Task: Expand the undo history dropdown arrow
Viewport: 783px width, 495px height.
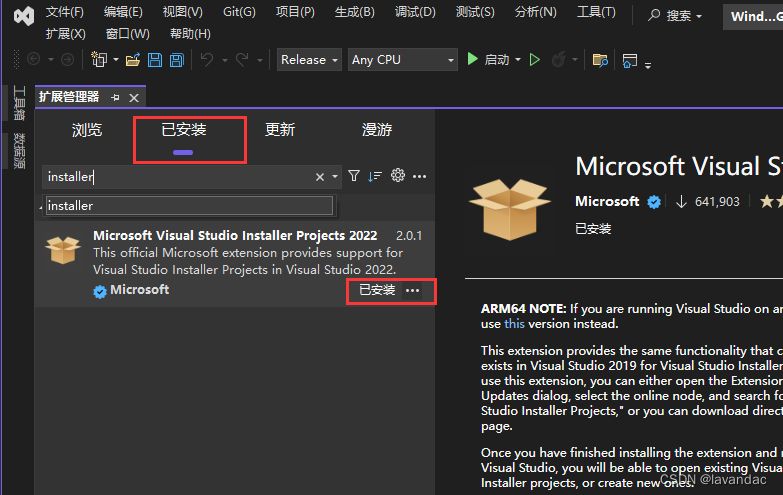Action: [x=225, y=60]
